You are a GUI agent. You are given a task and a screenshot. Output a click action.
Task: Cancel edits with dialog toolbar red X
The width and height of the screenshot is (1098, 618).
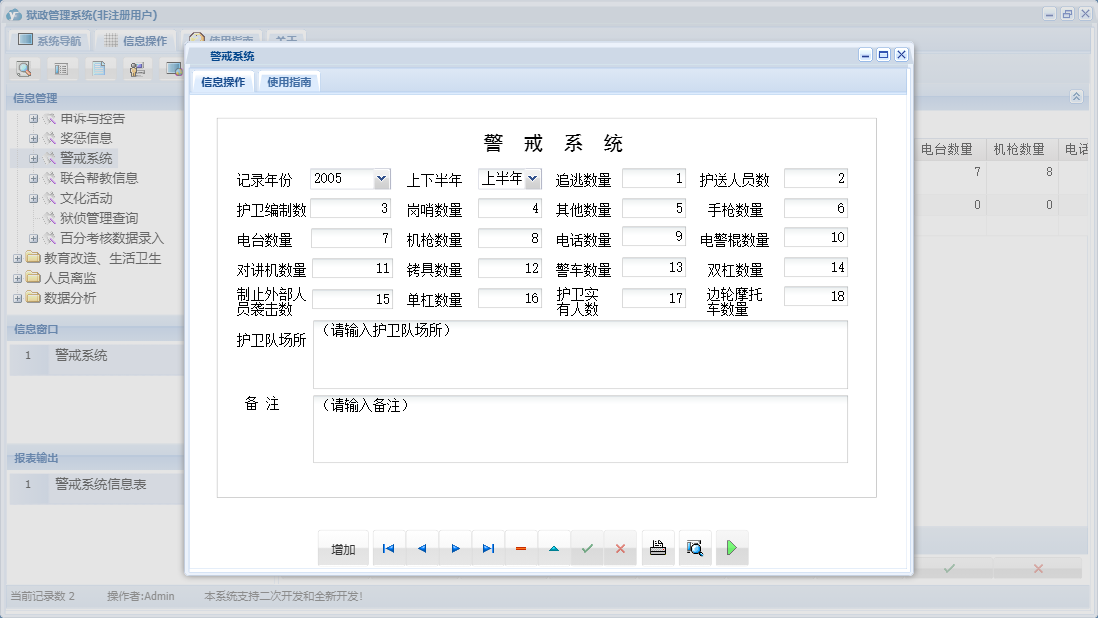point(620,548)
